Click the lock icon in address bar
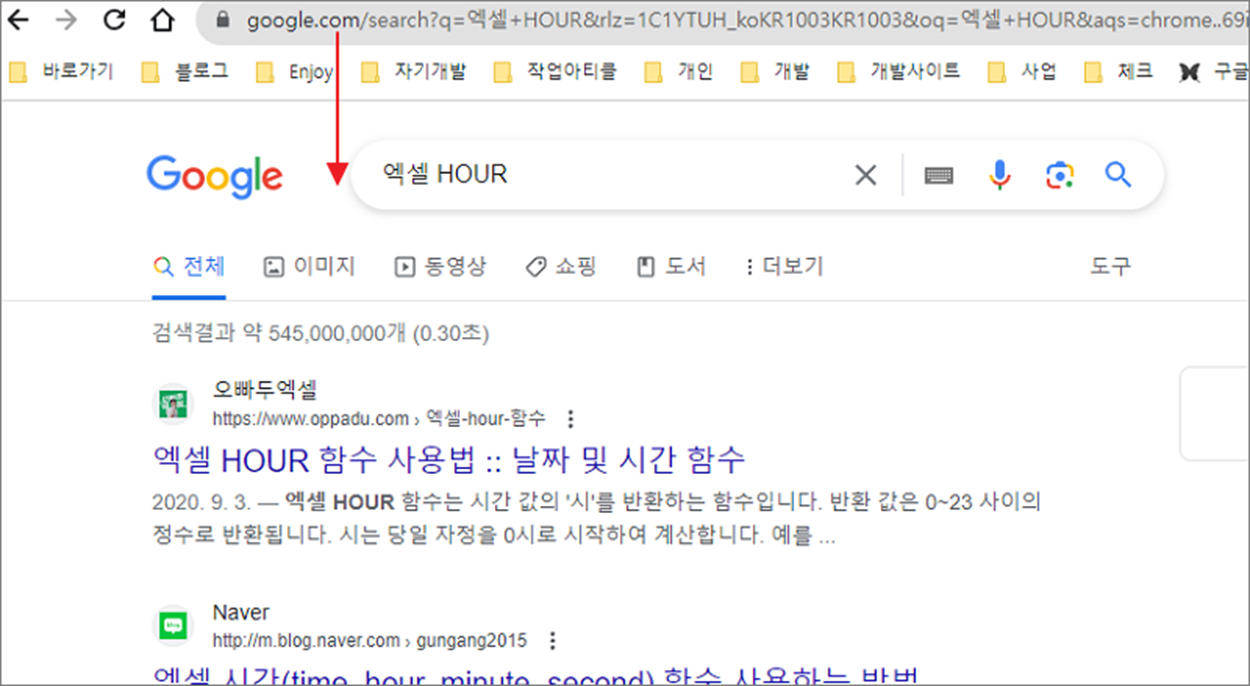 224,20
